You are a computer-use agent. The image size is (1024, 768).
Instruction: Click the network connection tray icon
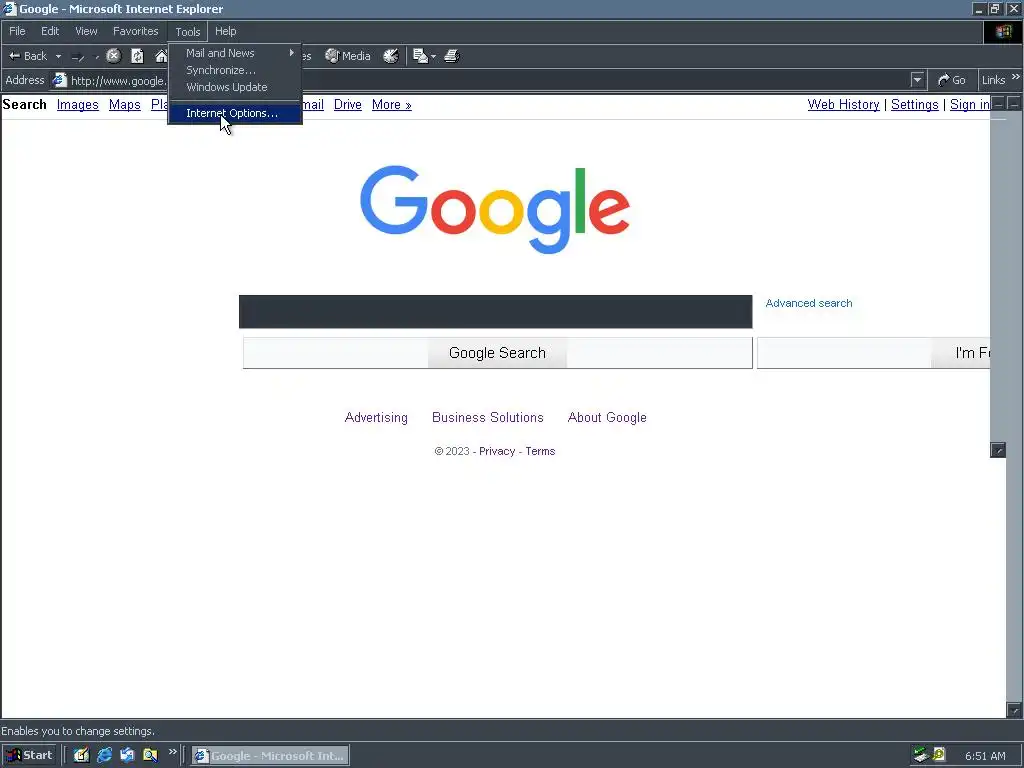pyautogui.click(x=921, y=755)
